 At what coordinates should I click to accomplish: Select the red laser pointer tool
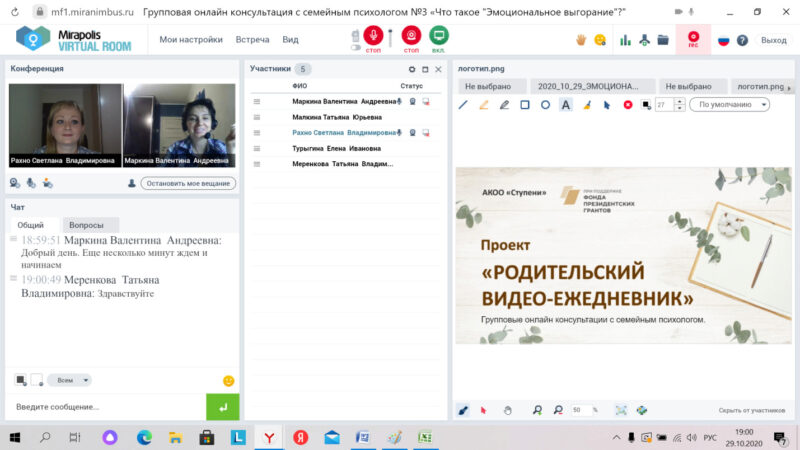coord(483,410)
